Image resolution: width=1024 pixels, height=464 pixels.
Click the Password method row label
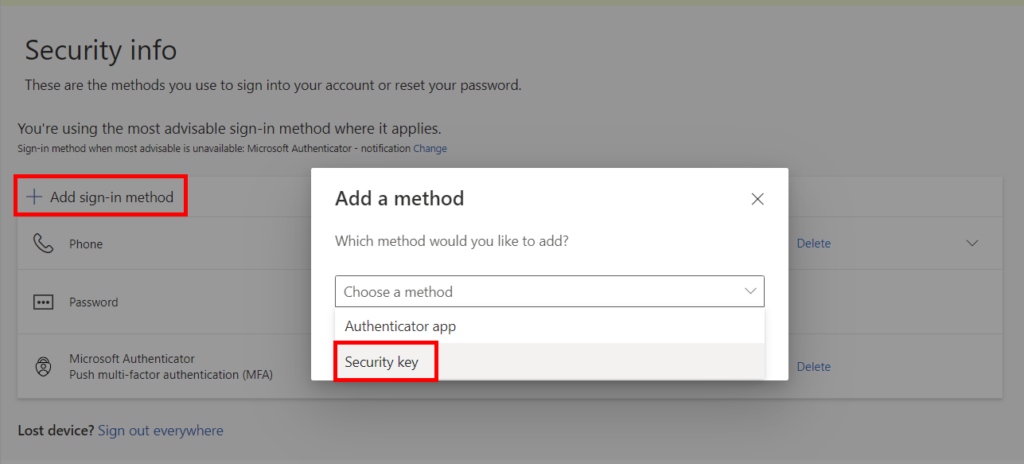coord(93,303)
